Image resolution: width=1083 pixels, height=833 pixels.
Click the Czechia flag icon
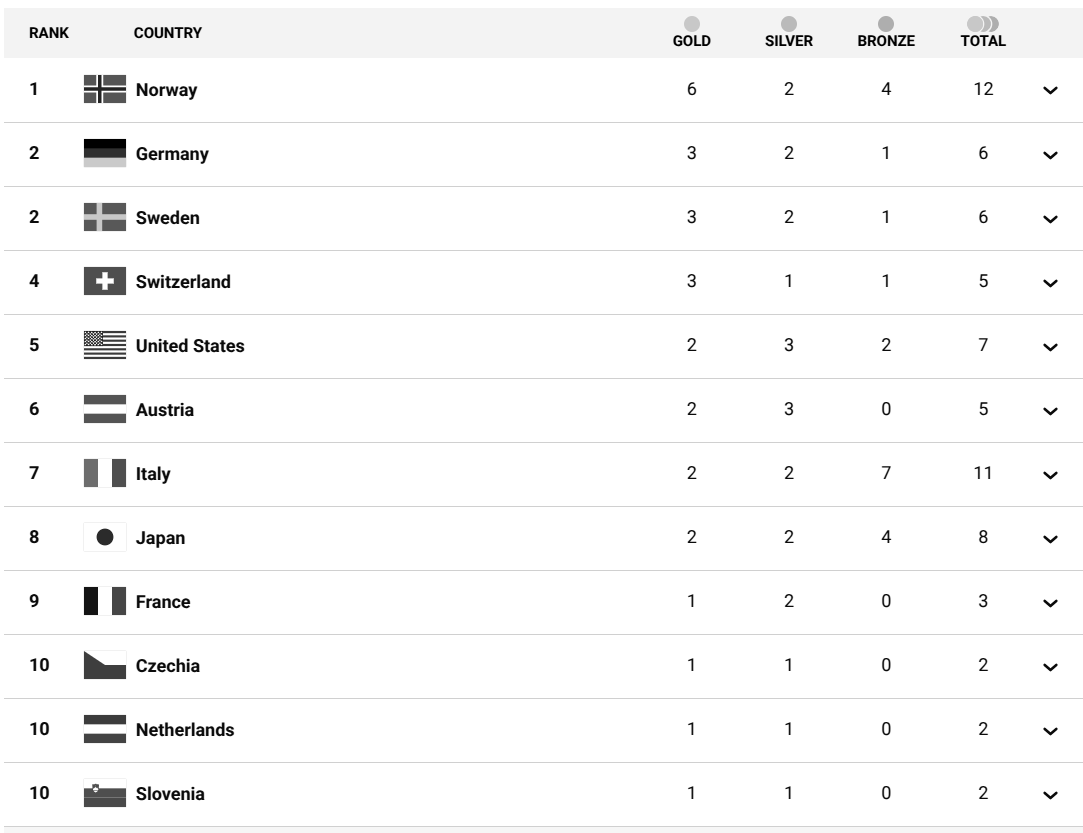point(104,666)
